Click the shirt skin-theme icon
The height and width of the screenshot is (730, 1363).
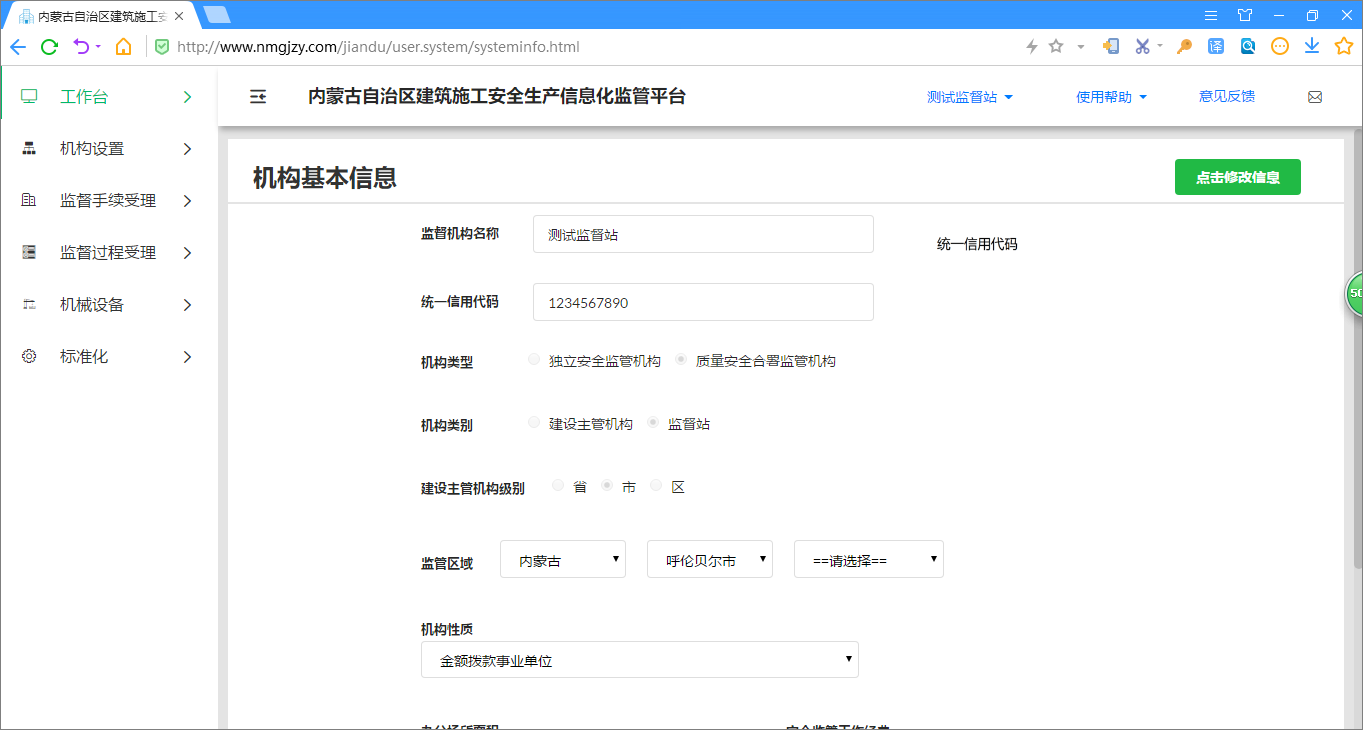(1245, 15)
